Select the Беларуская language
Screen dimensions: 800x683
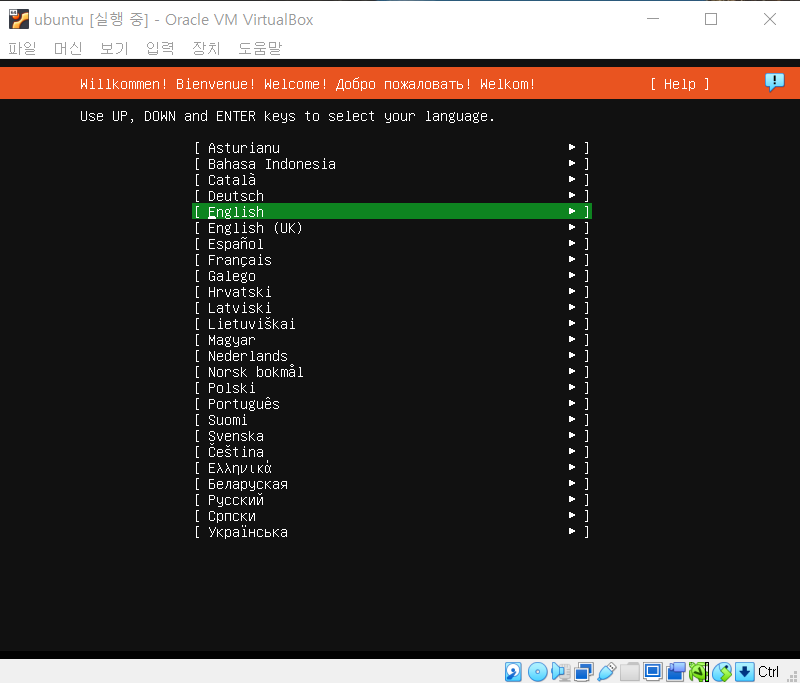point(392,484)
